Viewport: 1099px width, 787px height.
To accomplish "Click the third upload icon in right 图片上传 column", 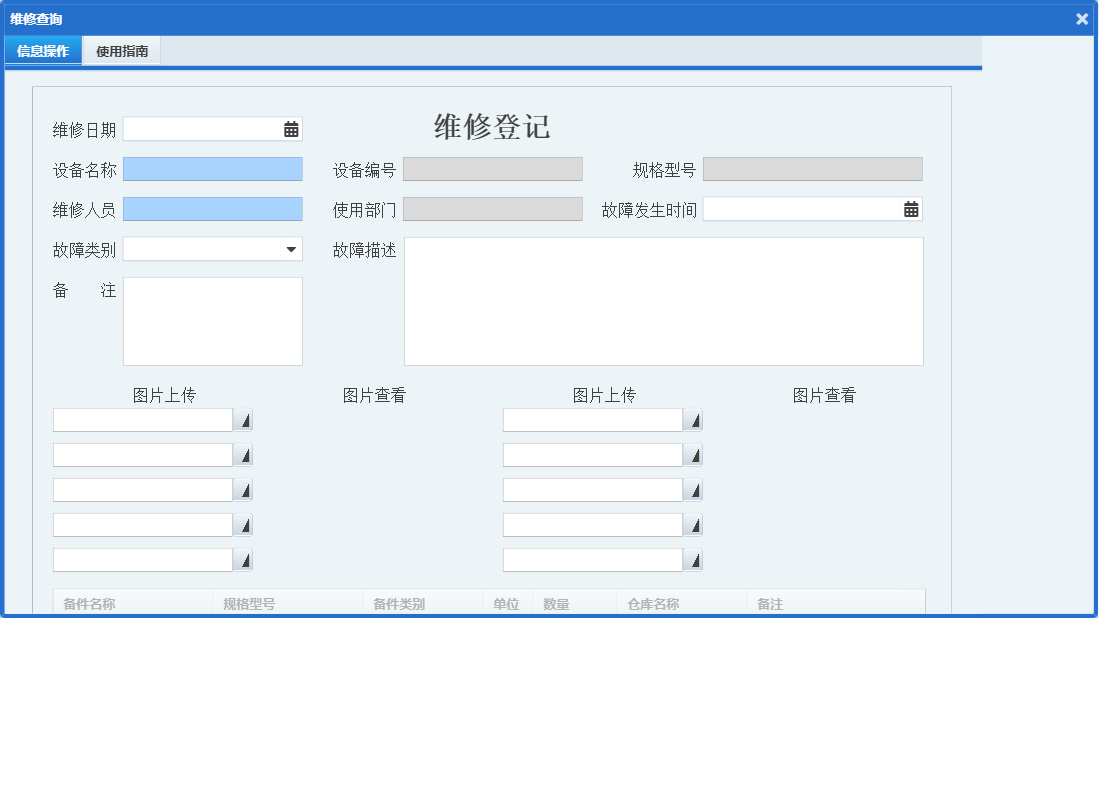I will coord(694,489).
